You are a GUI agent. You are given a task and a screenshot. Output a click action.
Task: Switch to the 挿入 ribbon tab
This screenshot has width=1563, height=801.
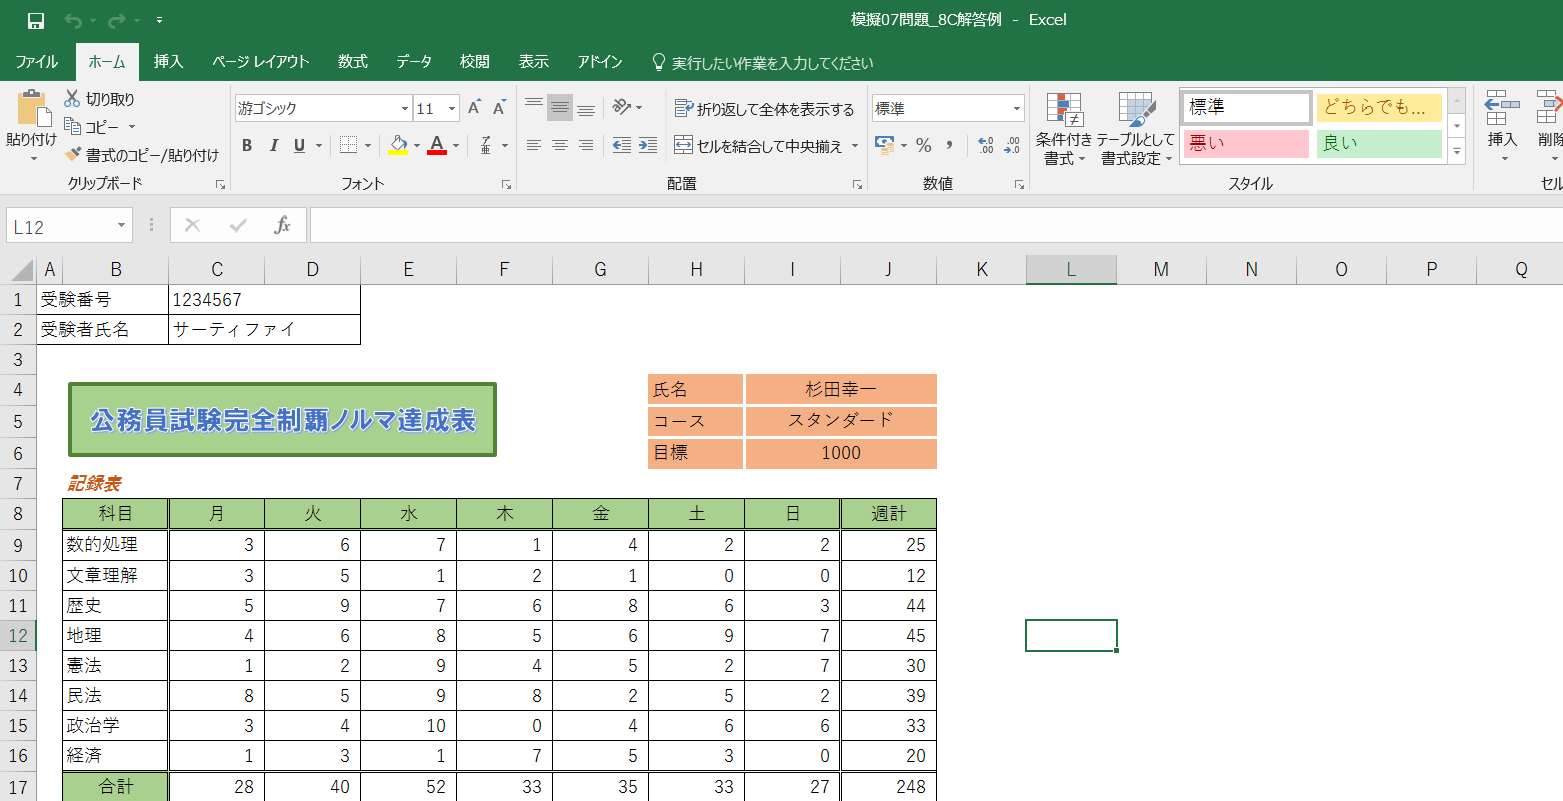pos(168,62)
